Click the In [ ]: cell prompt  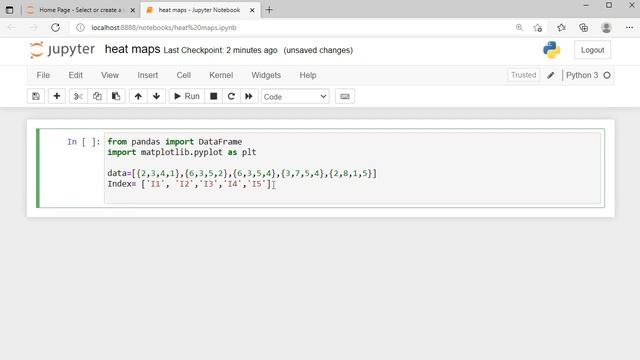click(83, 142)
